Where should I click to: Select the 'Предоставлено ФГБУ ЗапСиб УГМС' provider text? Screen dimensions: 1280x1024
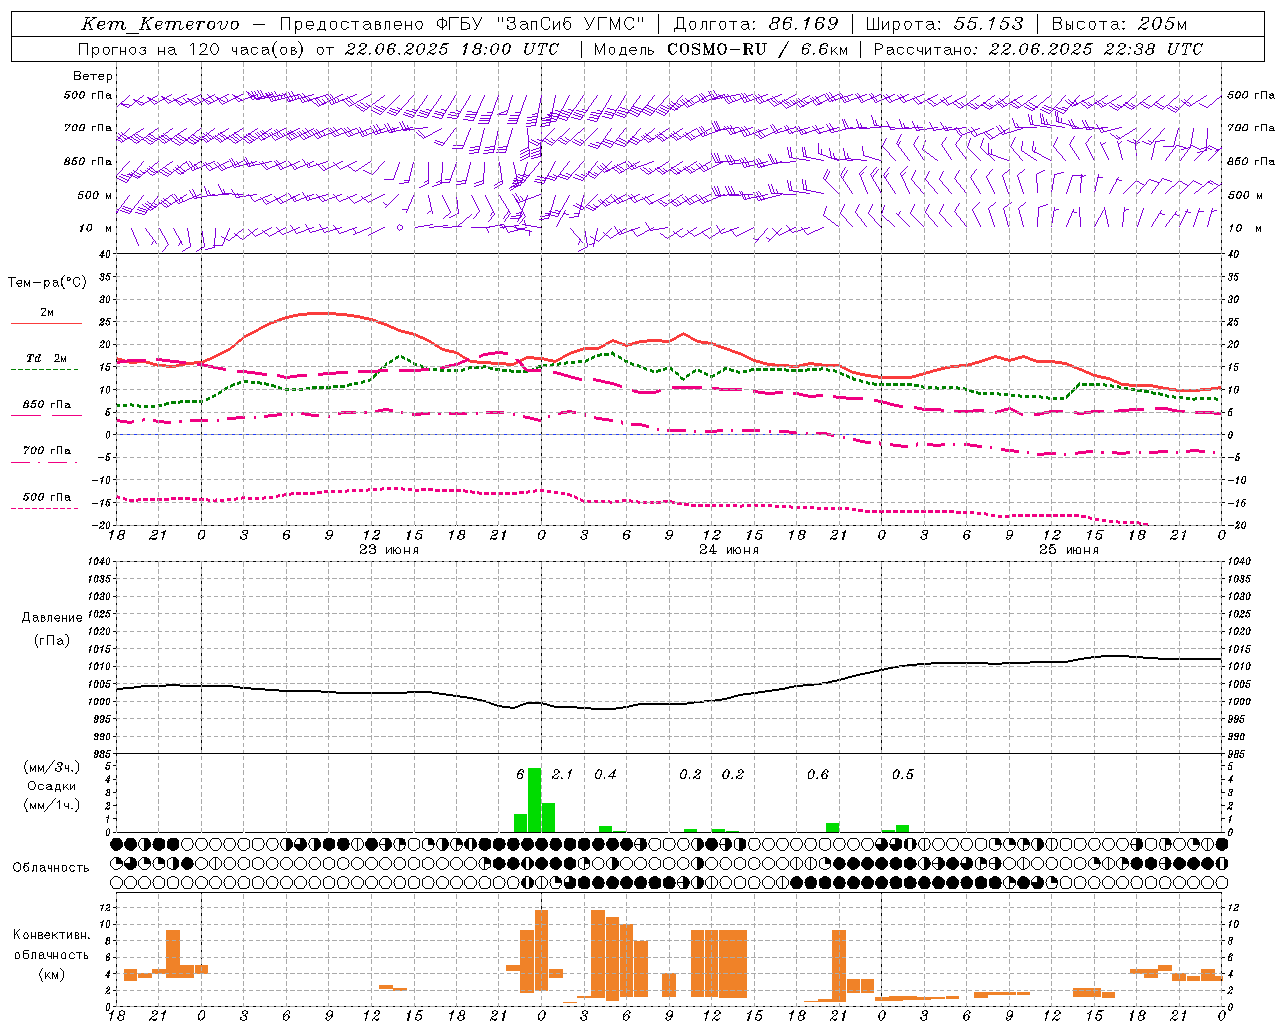click(462, 24)
